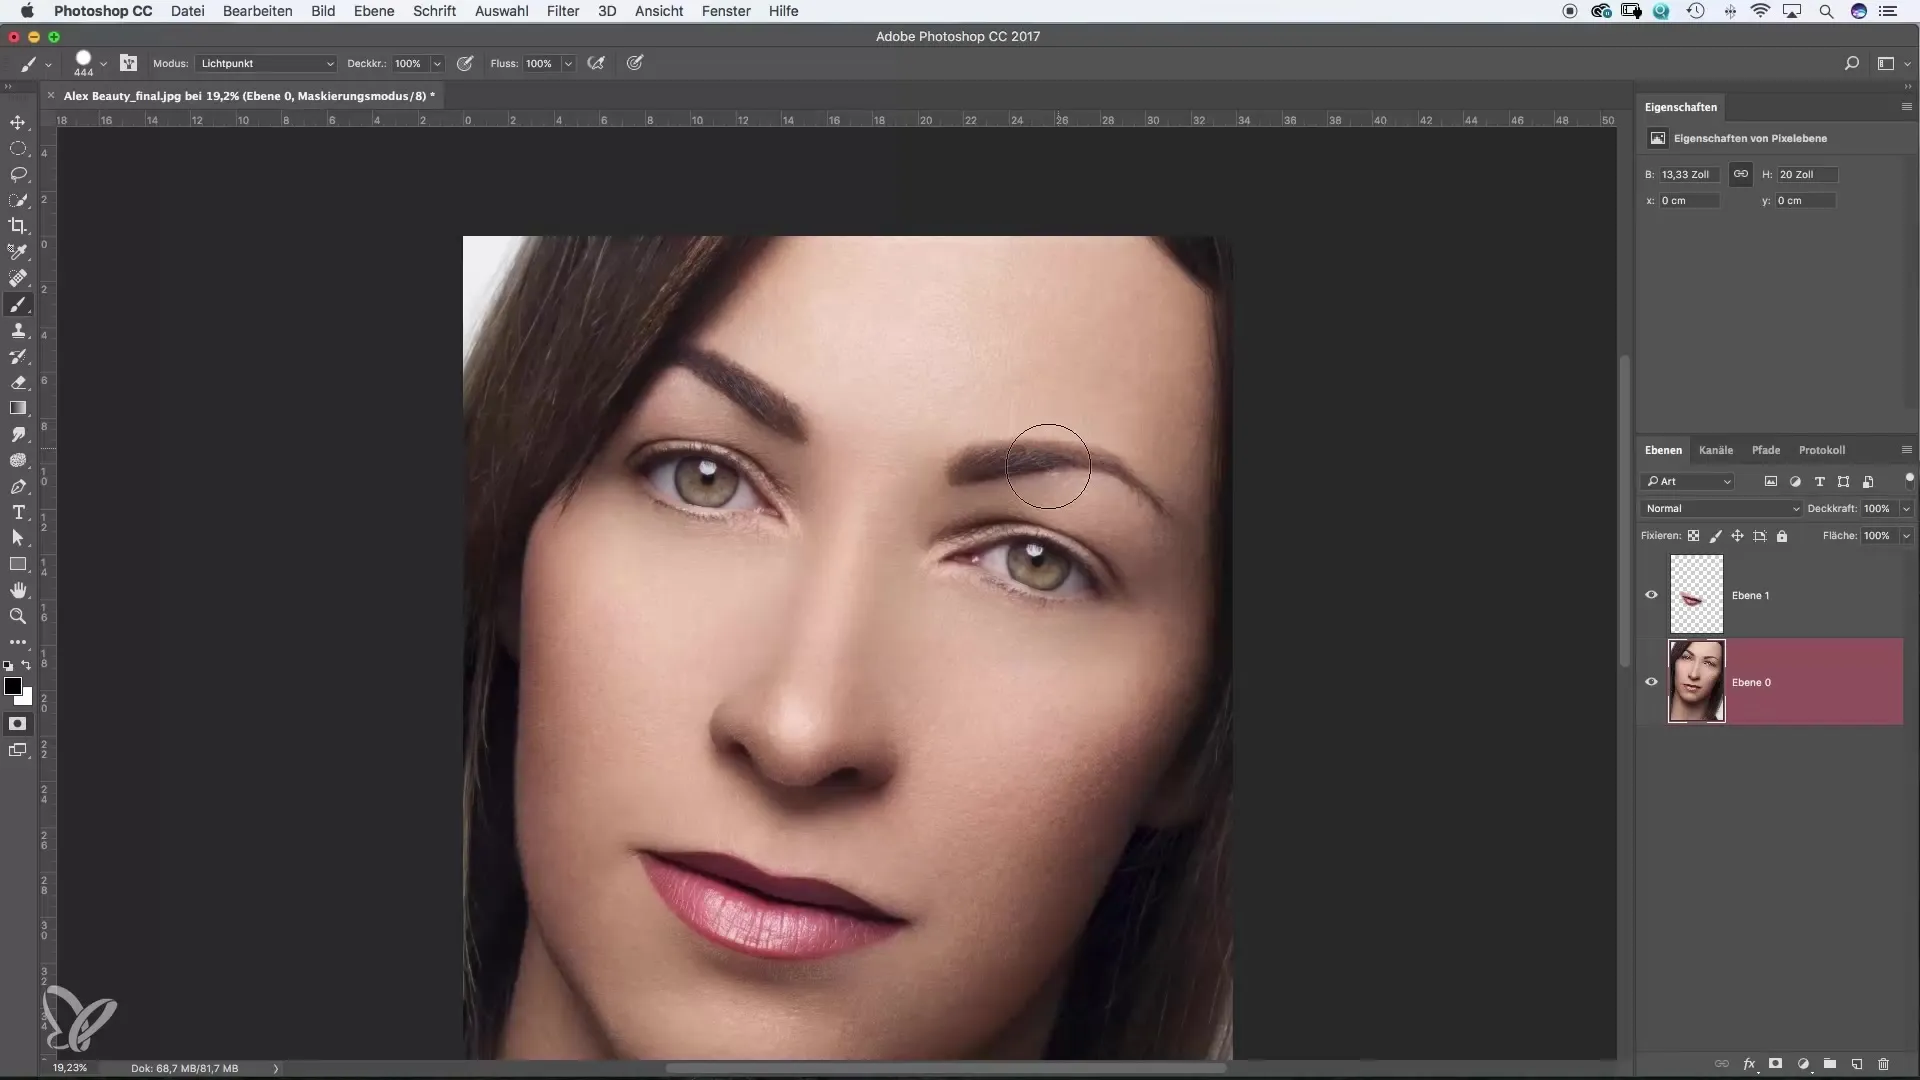This screenshot has width=1920, height=1080.
Task: Open the layer styles fx menu
Action: tap(1750, 1065)
